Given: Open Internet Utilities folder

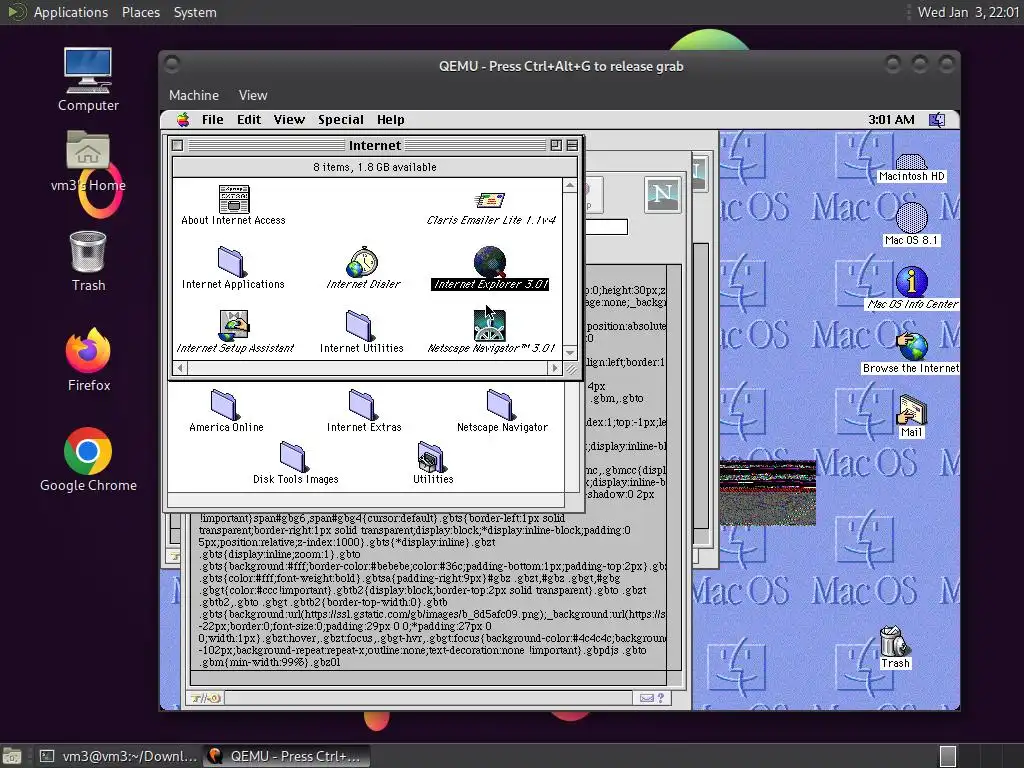Looking at the screenshot, I should tap(360, 326).
